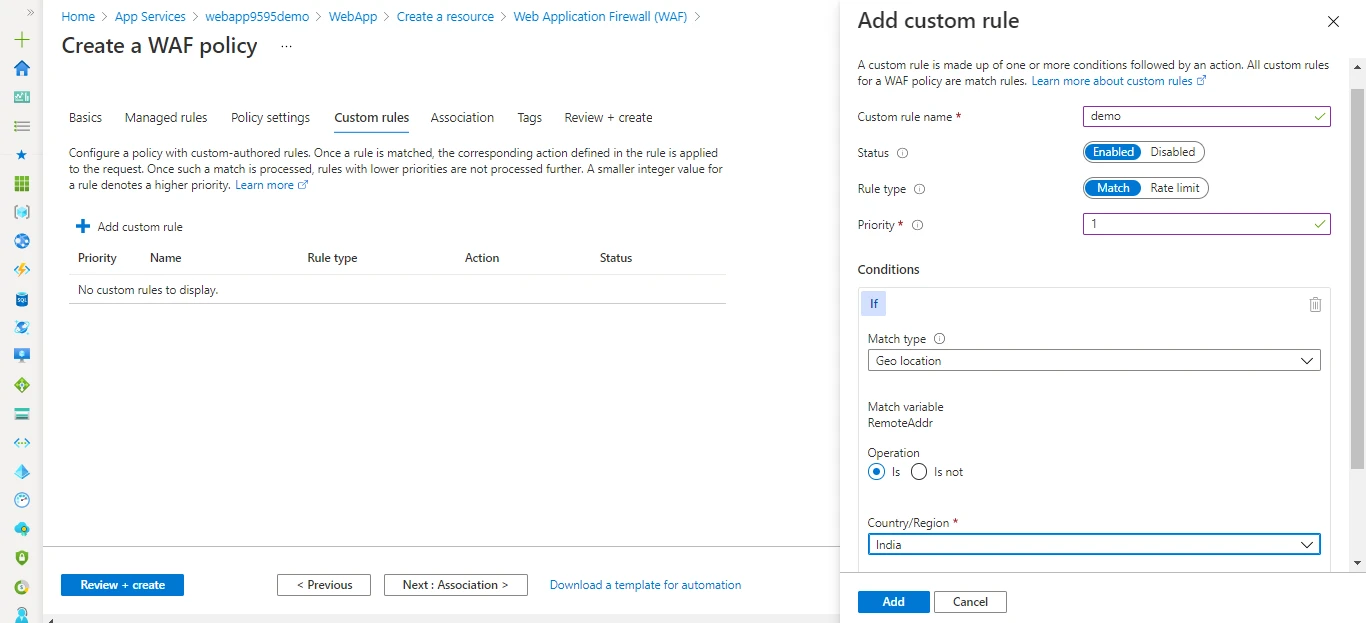Click the info icon next to Priority
Viewport: 1366px width, 623px height.
(x=918, y=225)
